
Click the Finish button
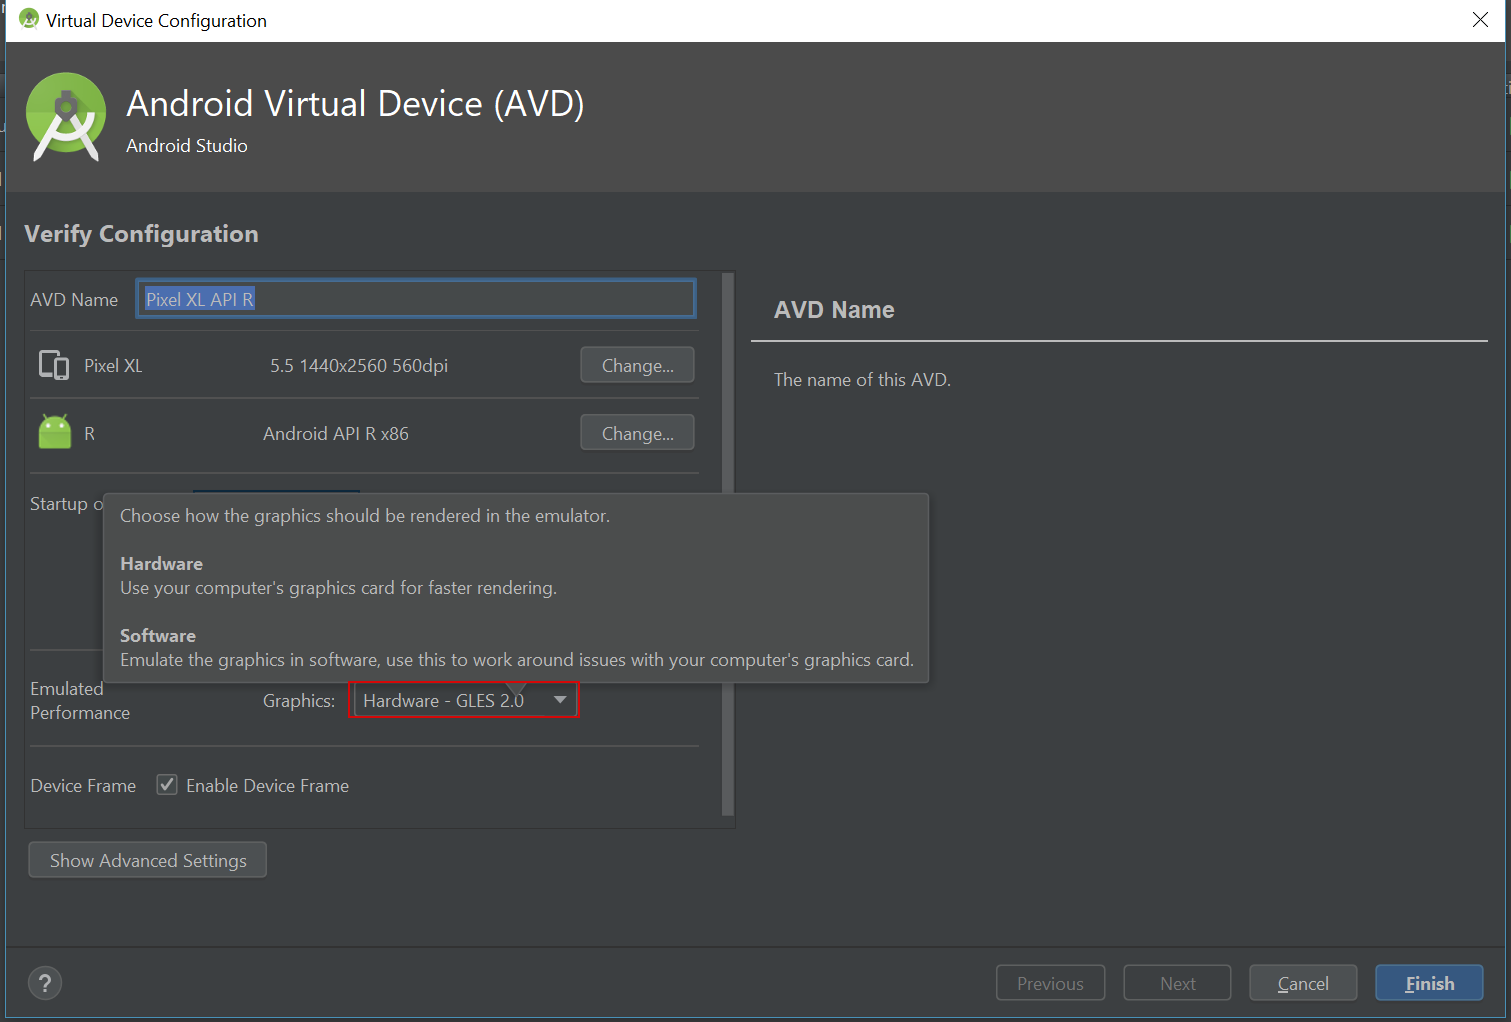pyautogui.click(x=1429, y=983)
